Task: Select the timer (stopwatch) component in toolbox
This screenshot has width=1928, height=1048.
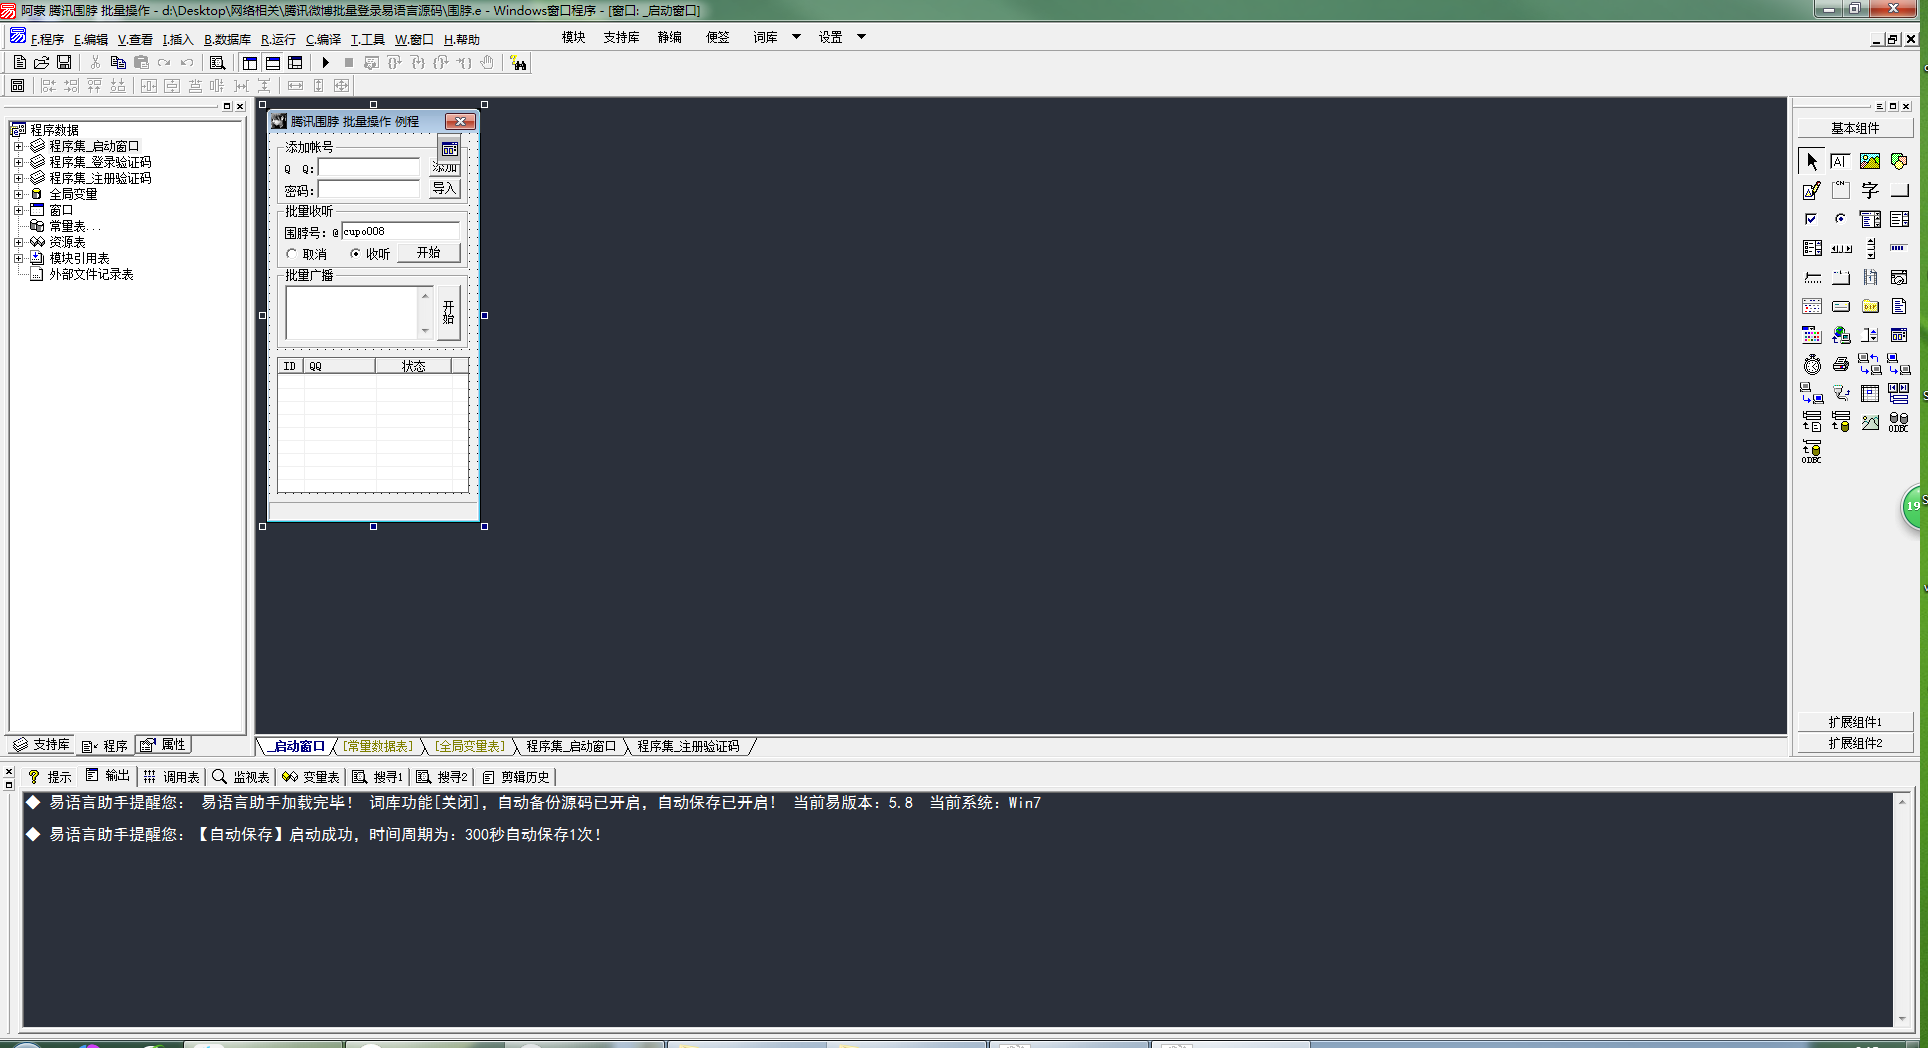Action: click(1812, 365)
